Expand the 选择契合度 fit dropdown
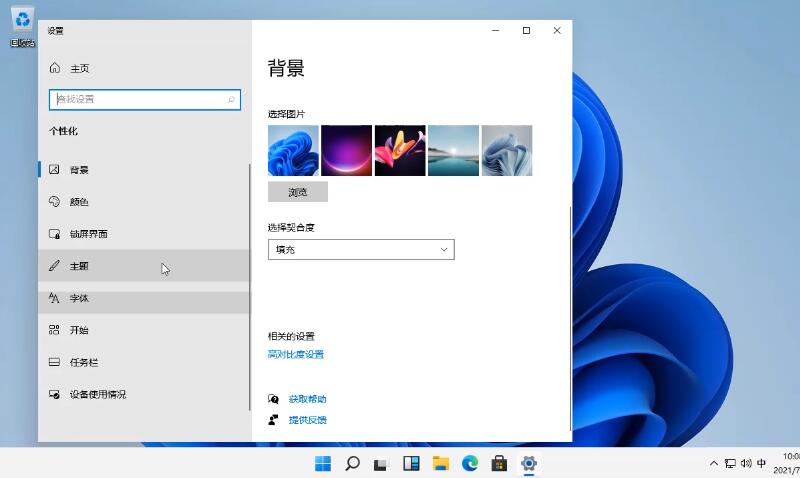This screenshot has width=800, height=478. [361, 249]
